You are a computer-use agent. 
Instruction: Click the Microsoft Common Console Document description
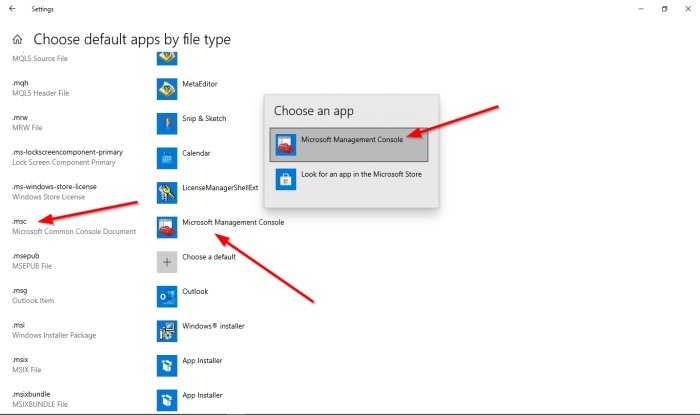pyautogui.click(x=74, y=232)
